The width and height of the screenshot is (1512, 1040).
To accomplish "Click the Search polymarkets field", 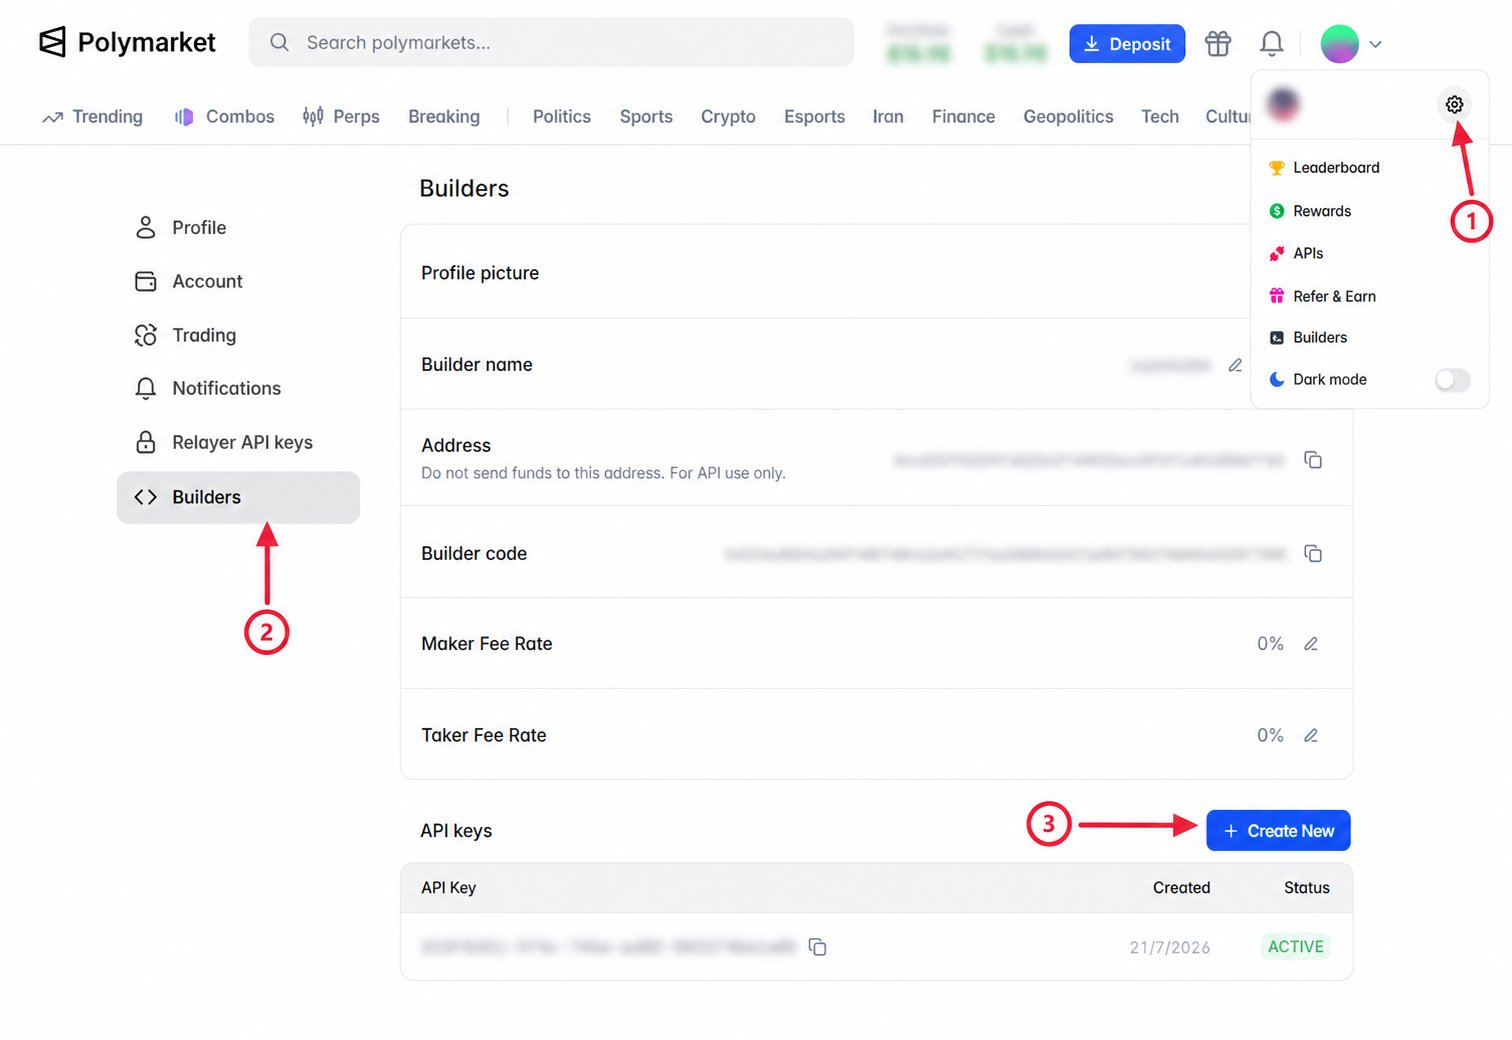I will [x=551, y=42].
